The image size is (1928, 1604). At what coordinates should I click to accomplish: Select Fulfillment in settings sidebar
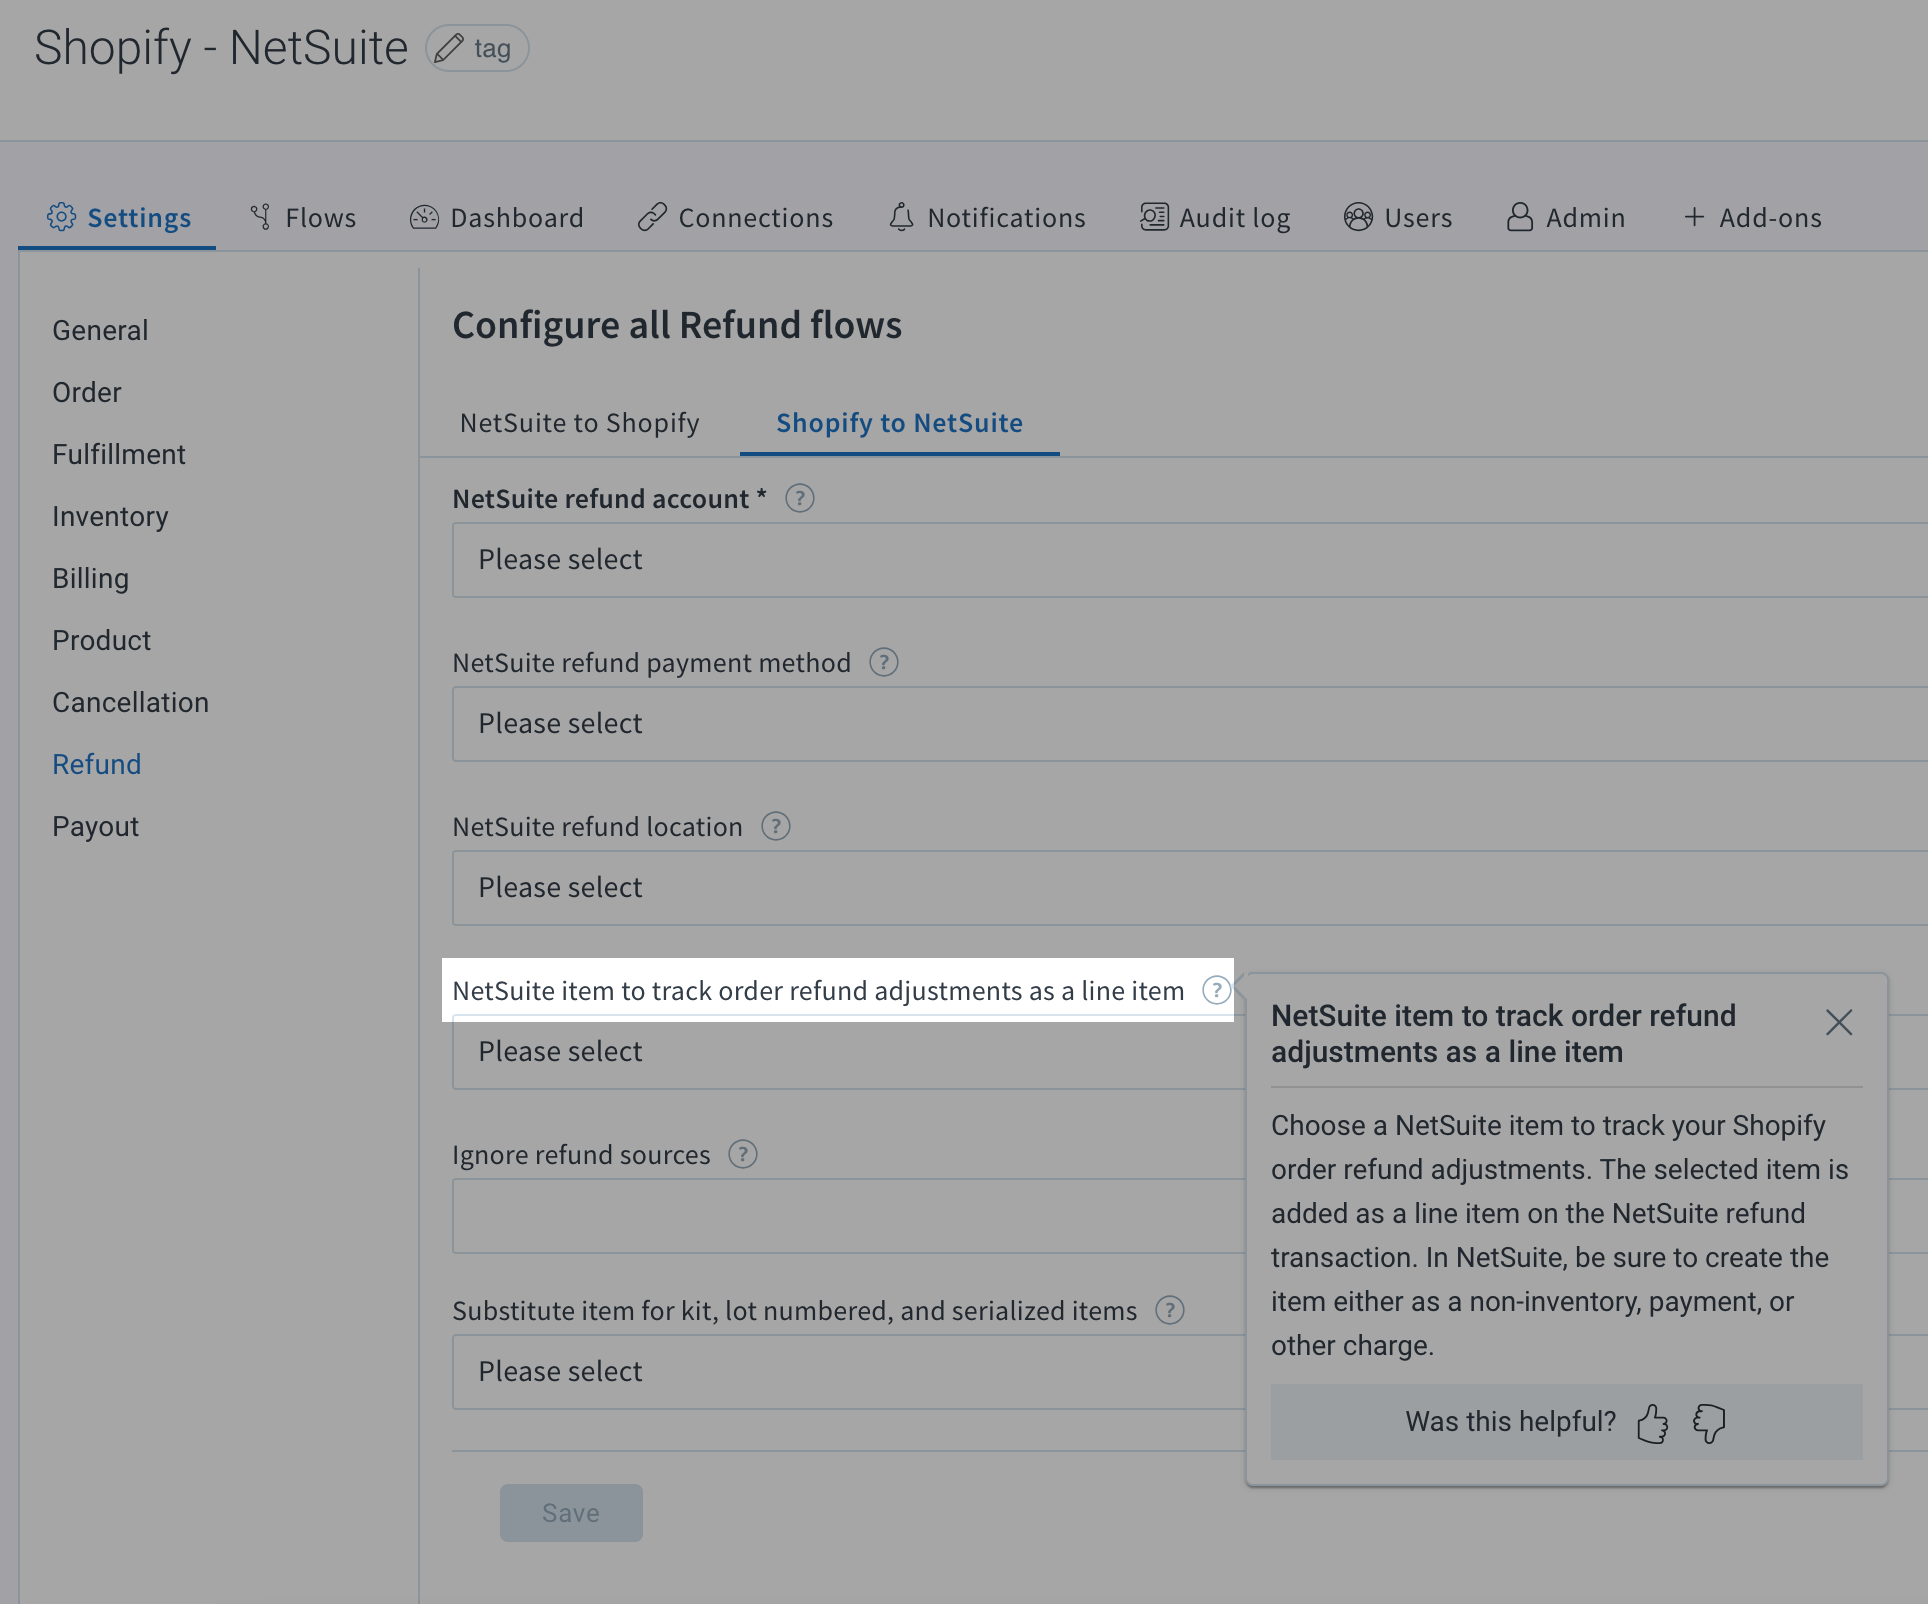tap(119, 454)
